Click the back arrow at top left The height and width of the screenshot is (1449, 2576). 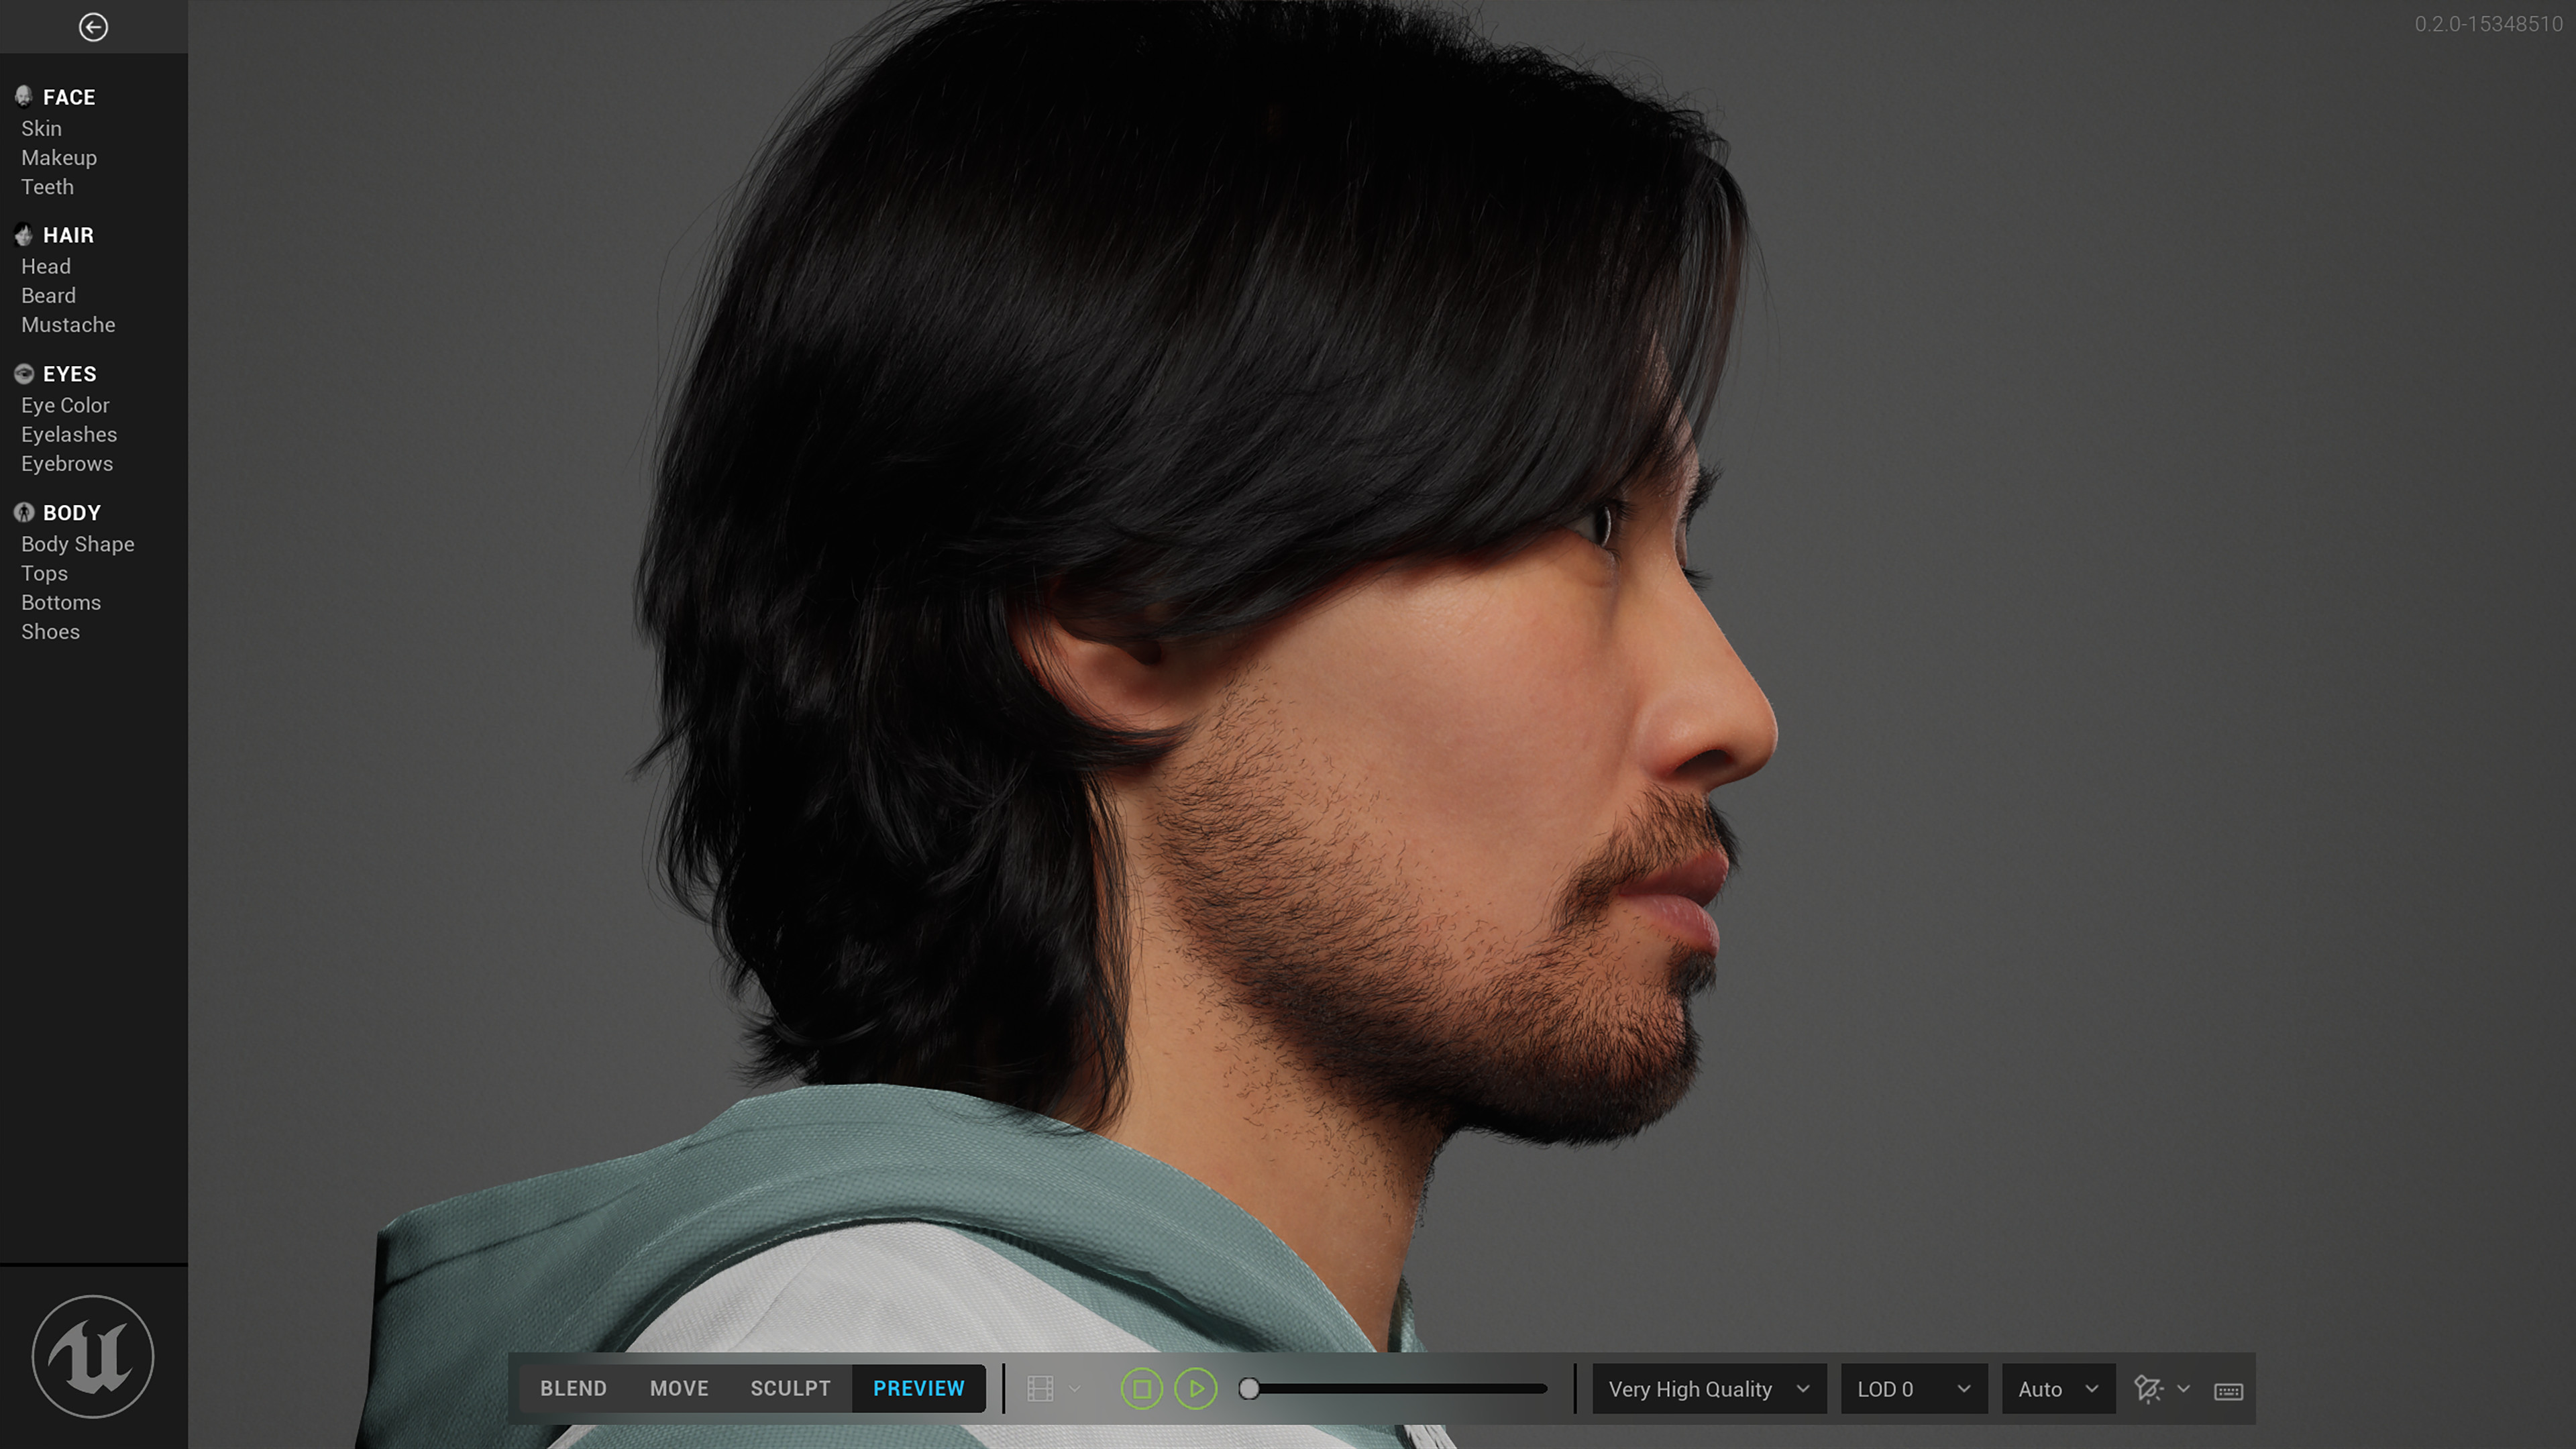tap(94, 26)
